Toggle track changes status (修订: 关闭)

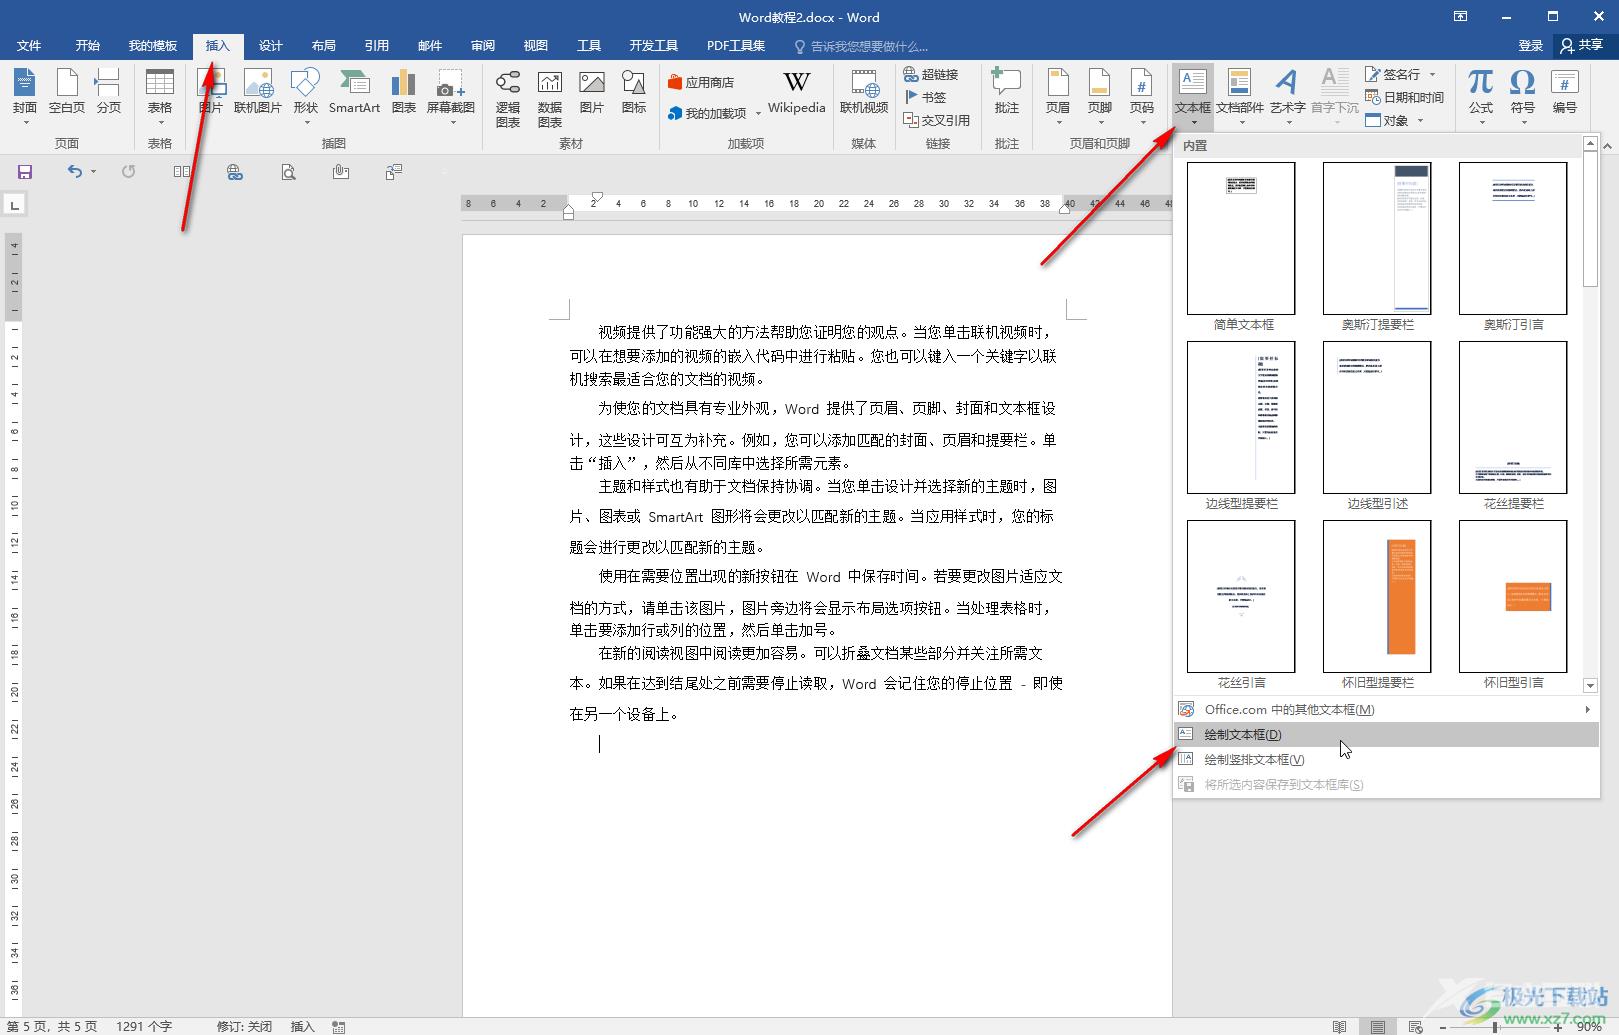pos(244,1026)
